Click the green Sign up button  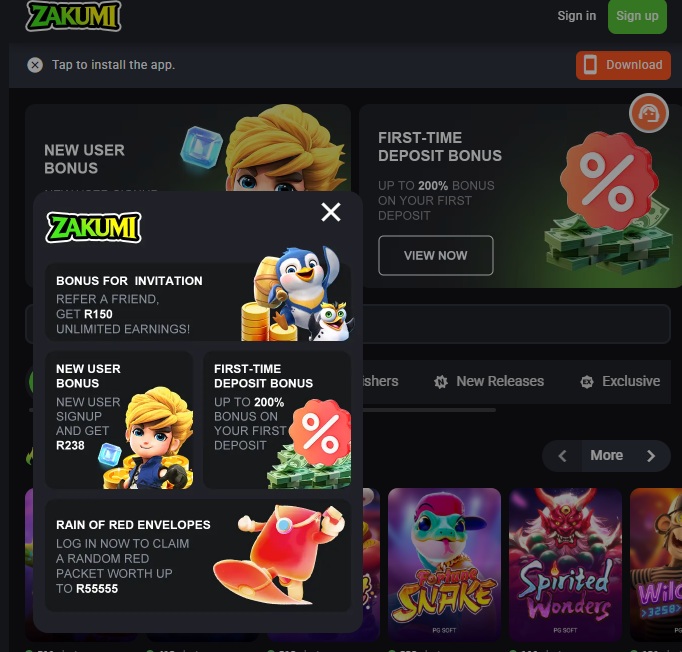click(x=637, y=17)
